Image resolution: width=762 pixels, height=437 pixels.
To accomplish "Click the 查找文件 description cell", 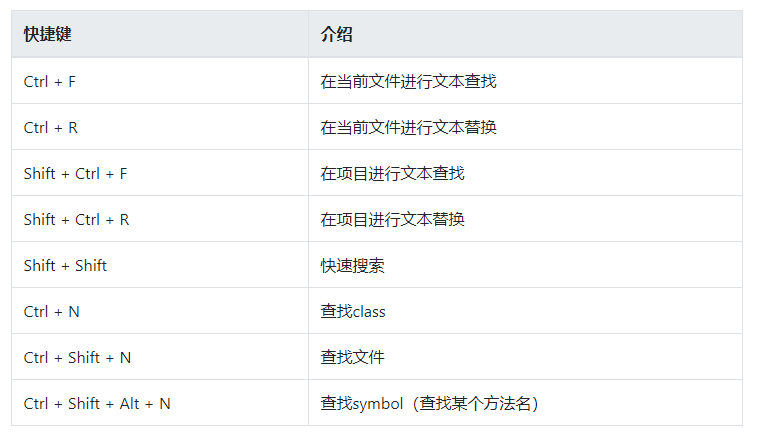I will click(x=352, y=357).
